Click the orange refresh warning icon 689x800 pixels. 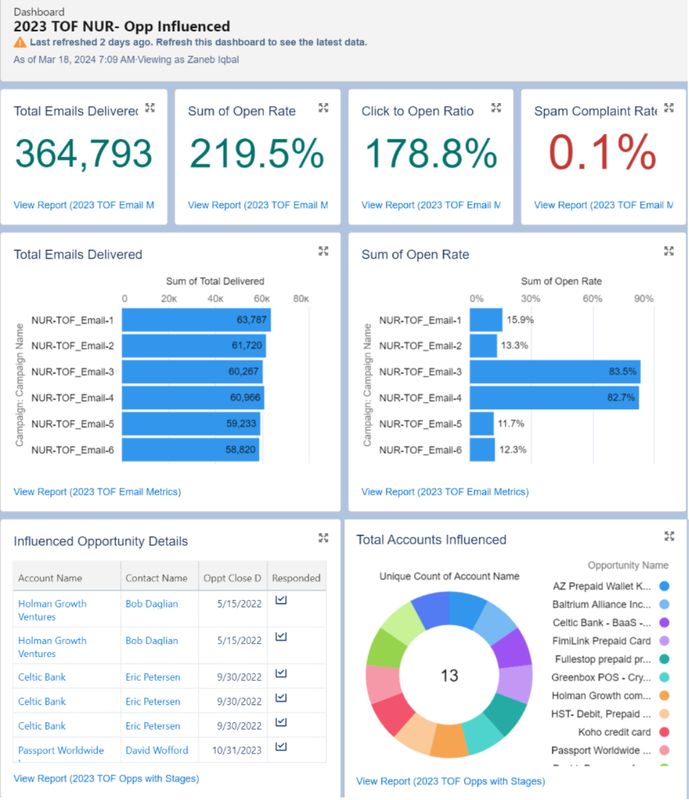coord(20,42)
